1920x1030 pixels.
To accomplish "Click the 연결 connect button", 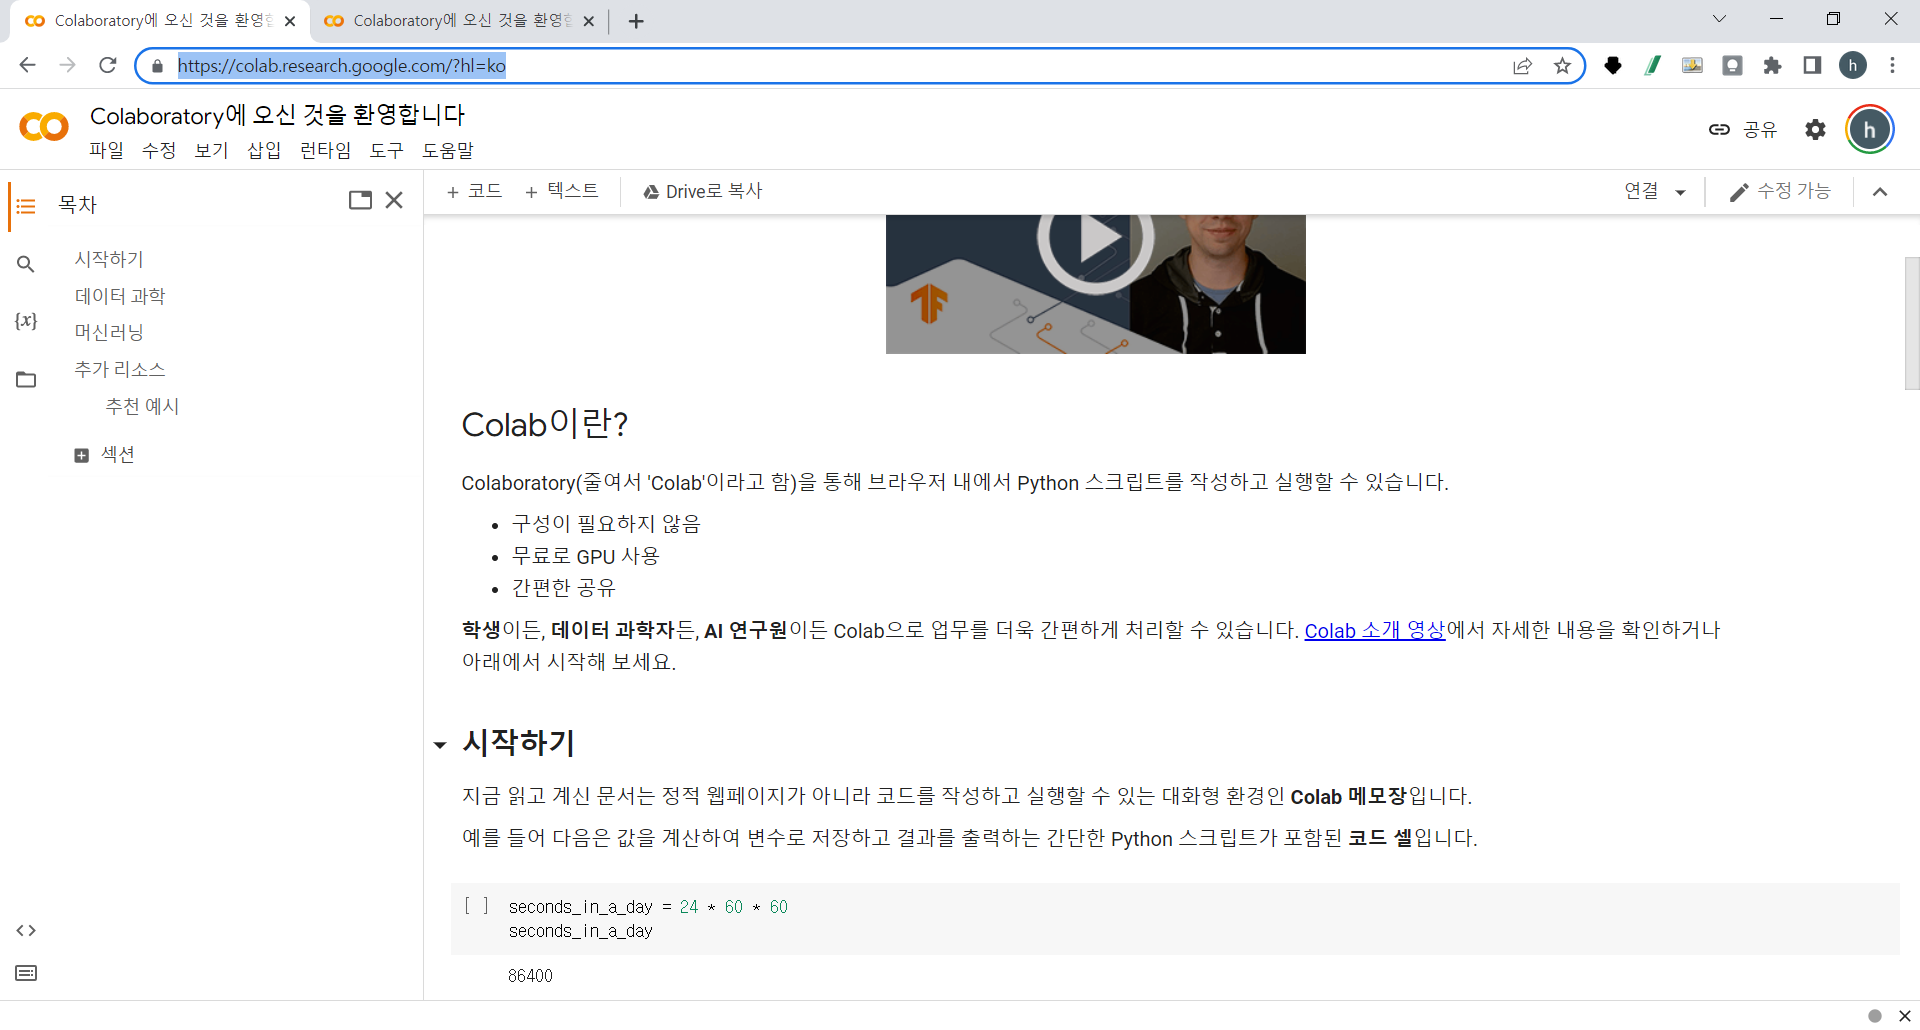I will (1641, 191).
